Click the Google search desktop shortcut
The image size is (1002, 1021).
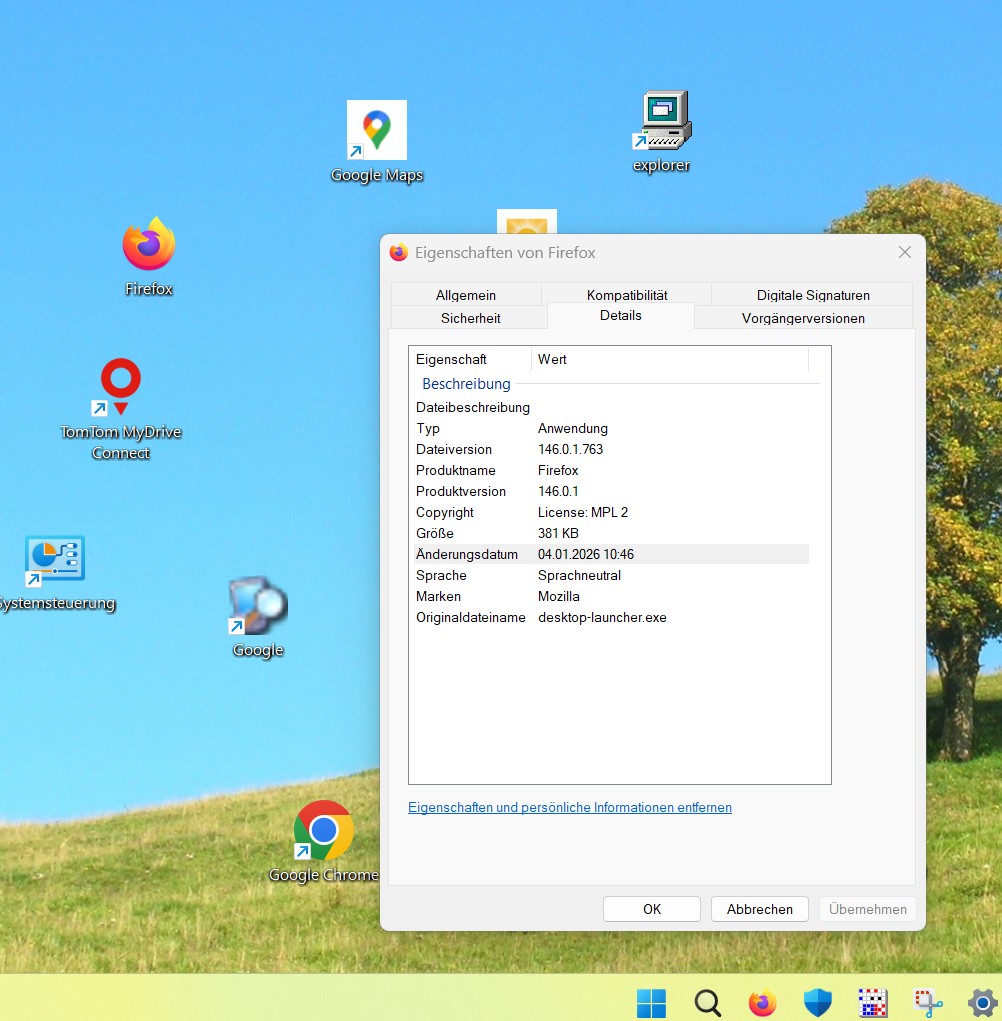coord(258,606)
